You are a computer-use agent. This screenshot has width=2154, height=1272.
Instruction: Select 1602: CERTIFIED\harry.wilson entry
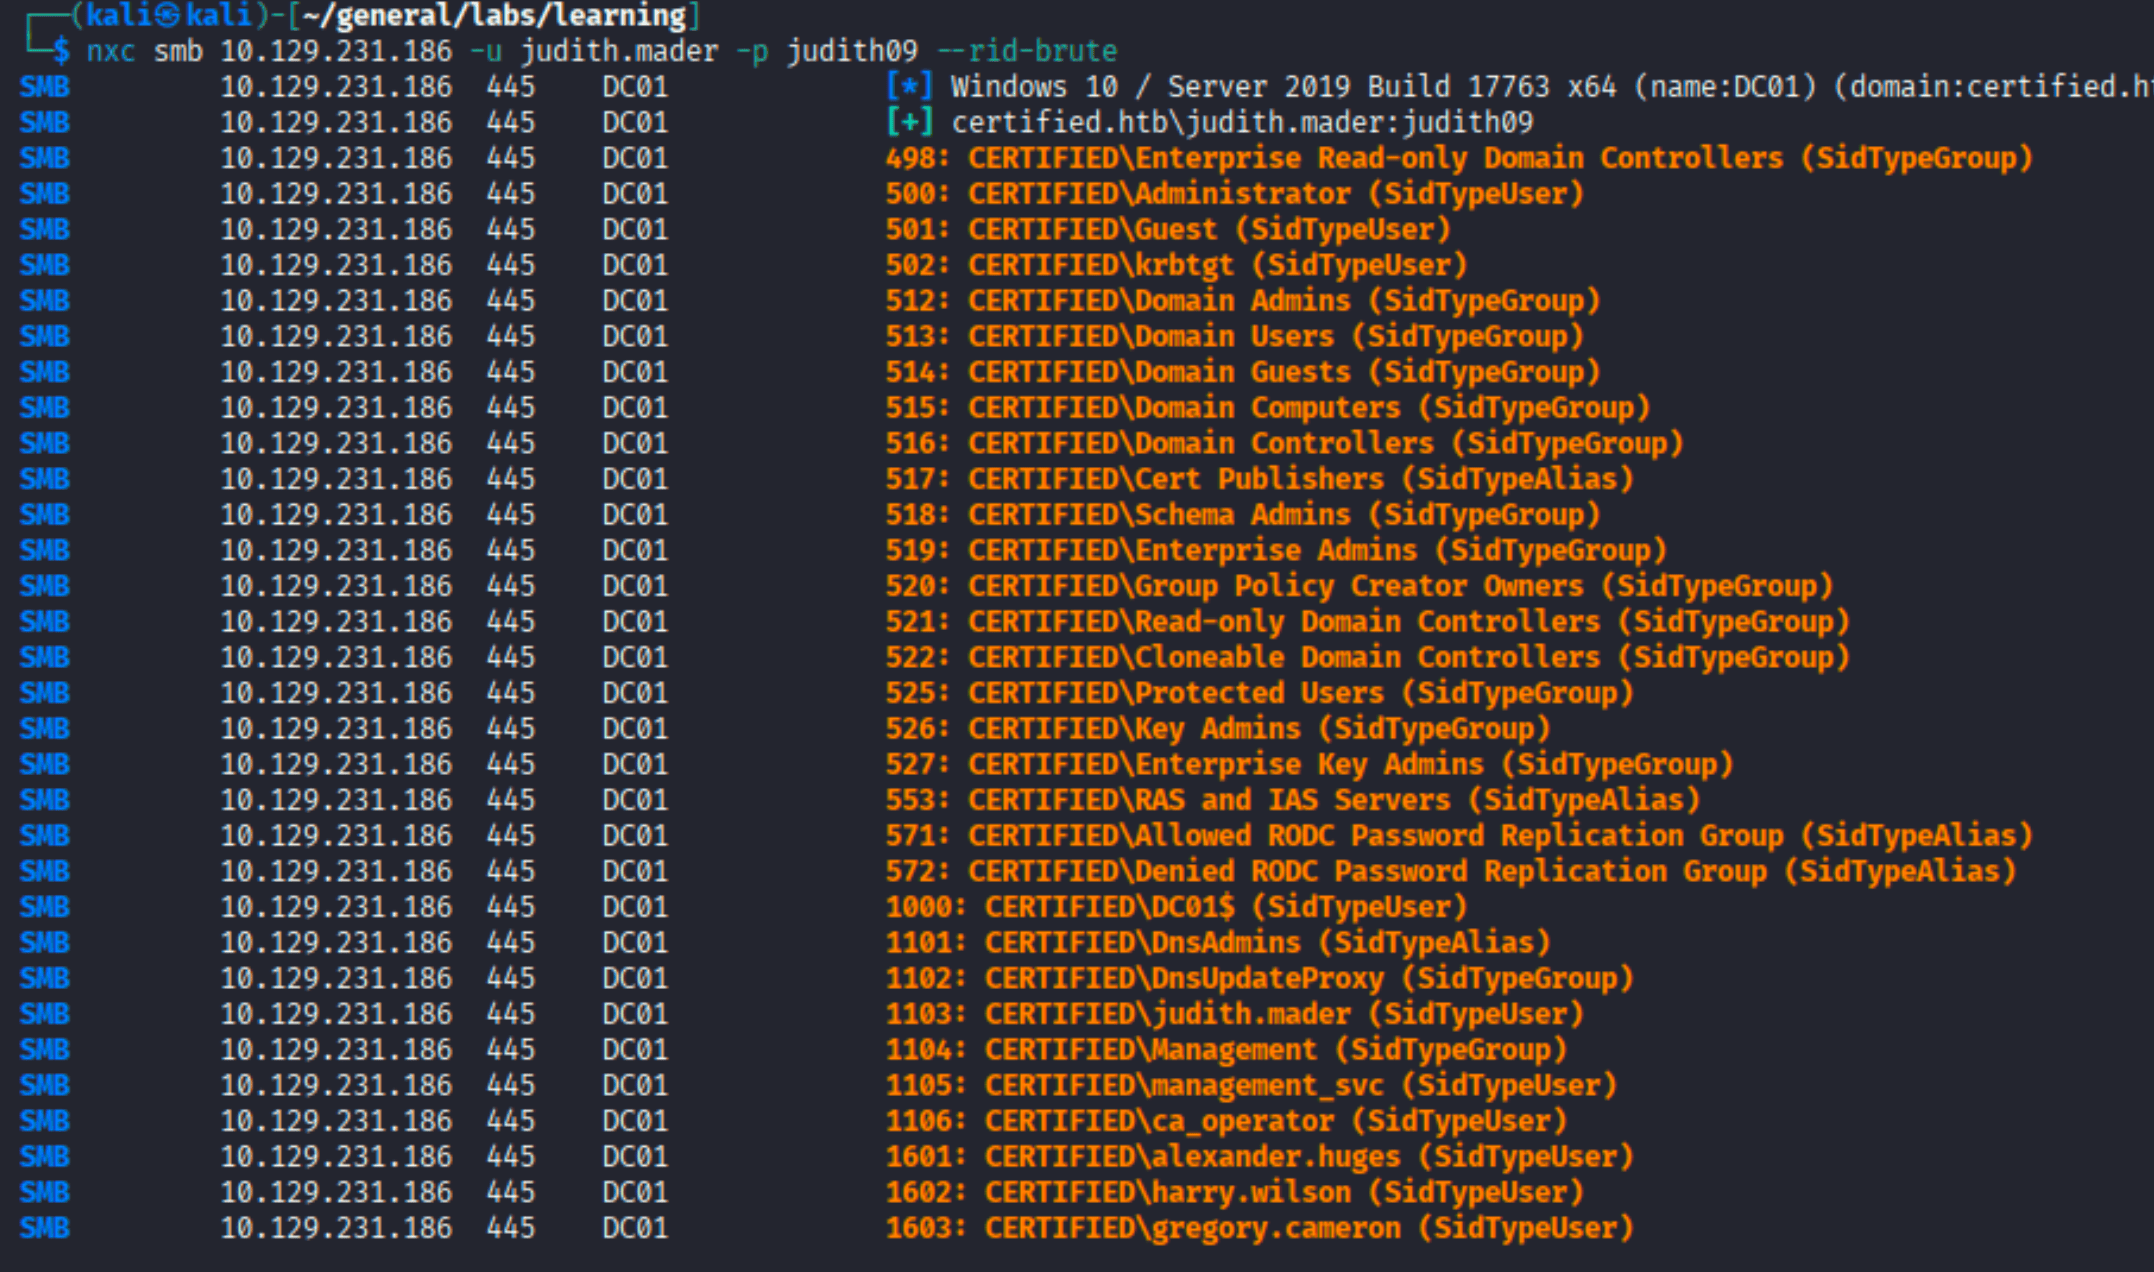click(x=1235, y=1193)
